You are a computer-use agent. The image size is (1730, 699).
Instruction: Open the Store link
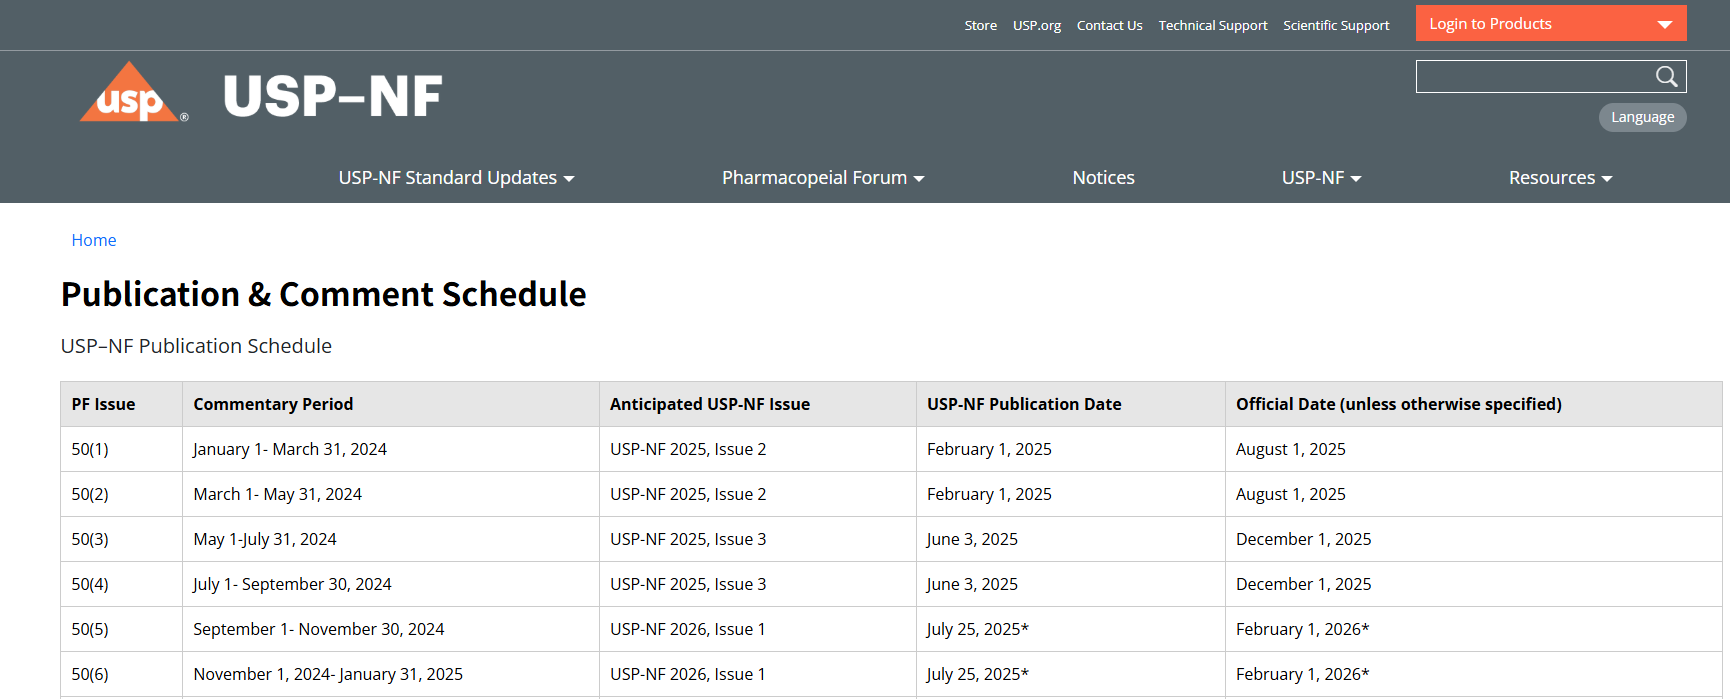(x=980, y=25)
